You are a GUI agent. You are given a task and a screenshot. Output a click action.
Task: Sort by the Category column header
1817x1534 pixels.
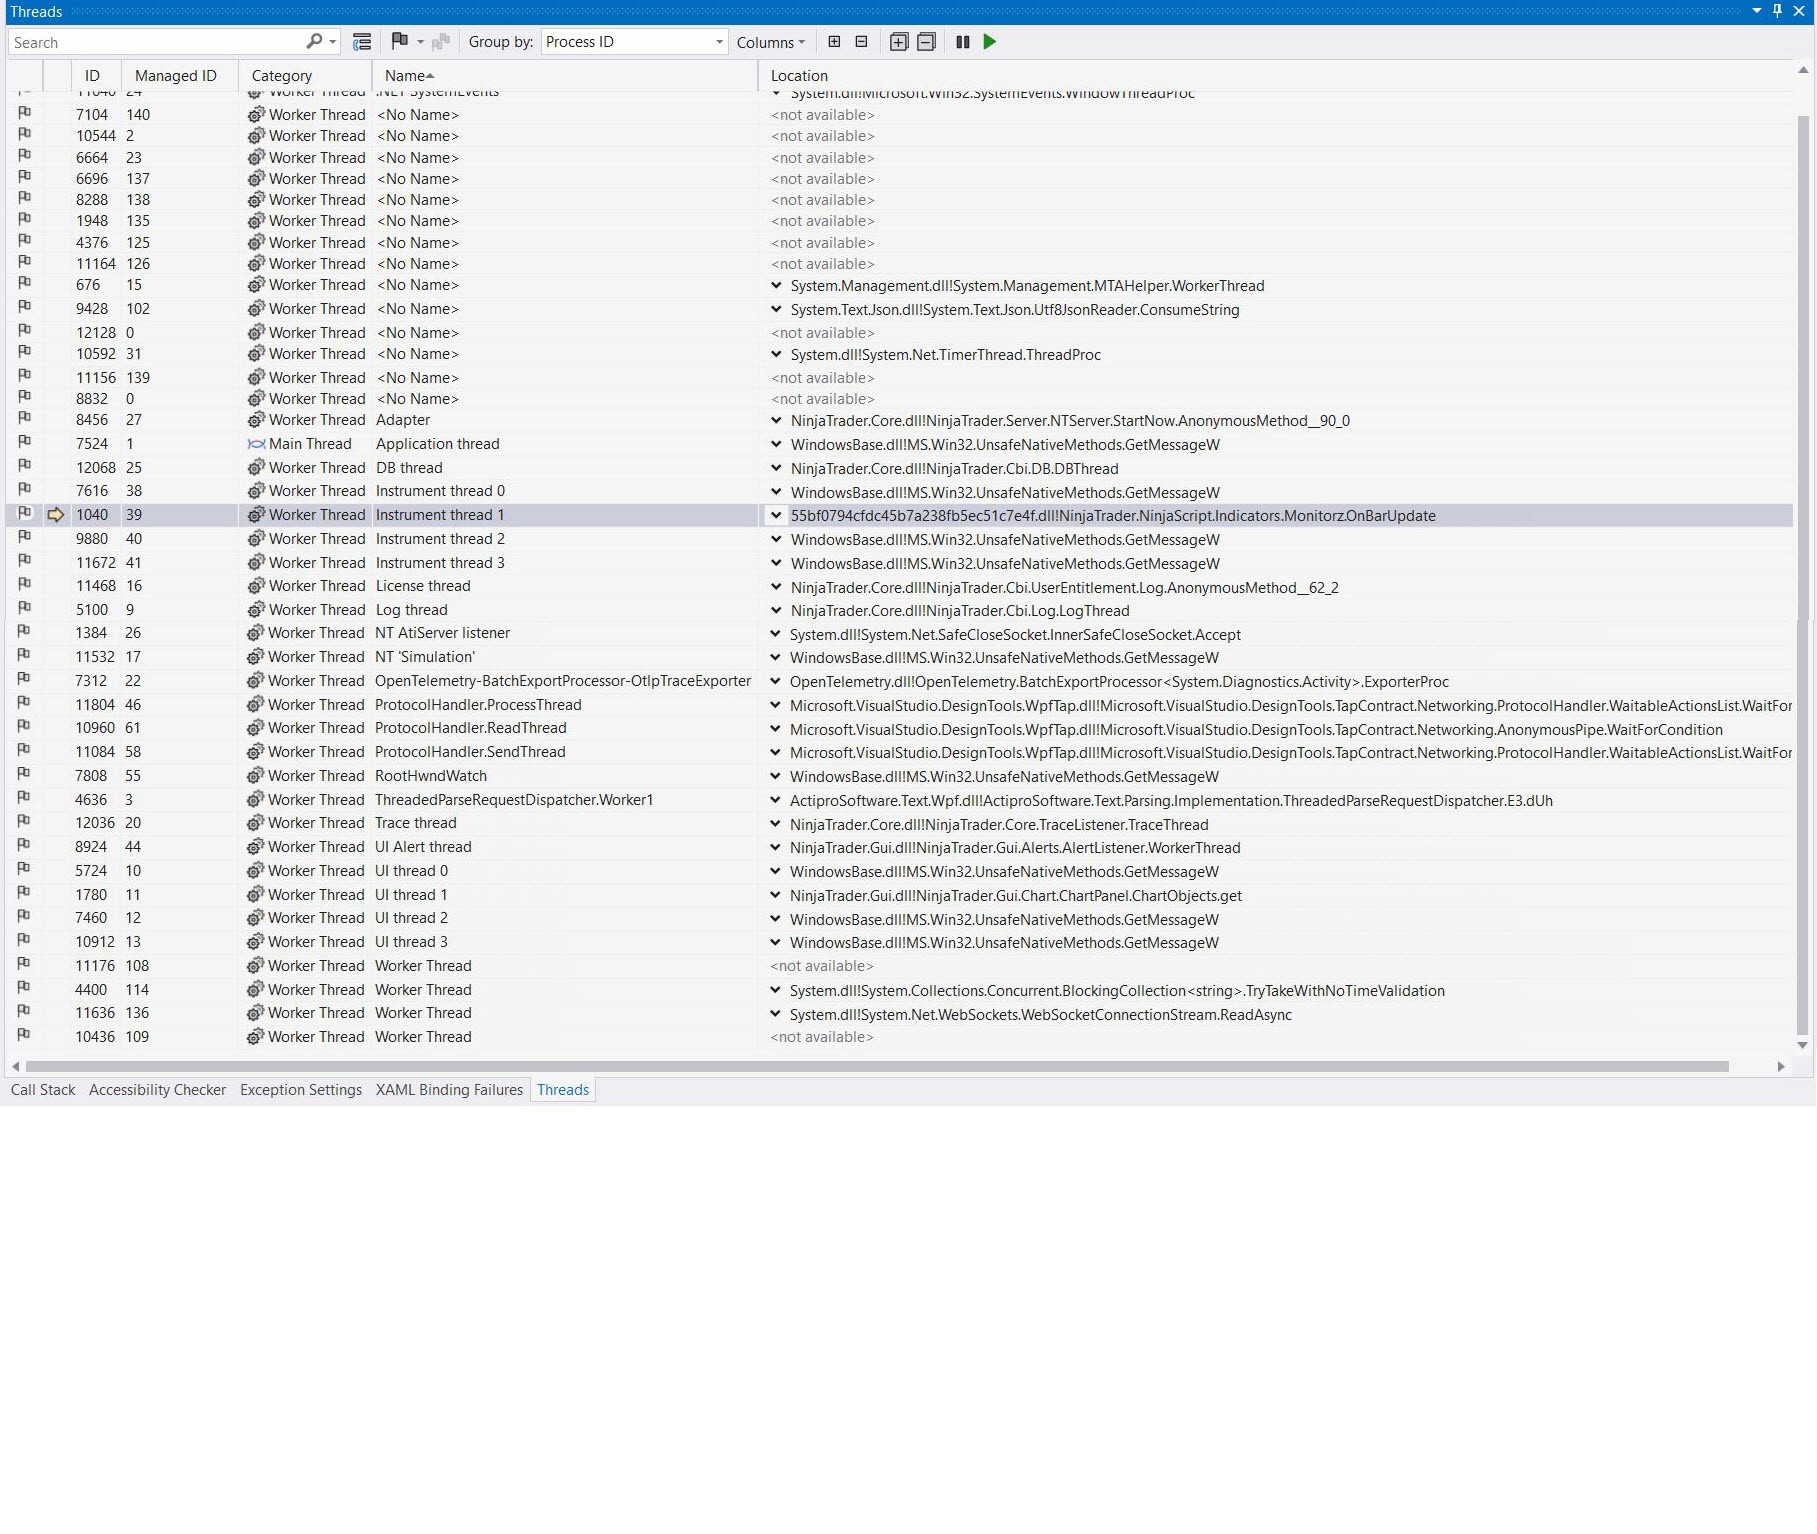305,76
